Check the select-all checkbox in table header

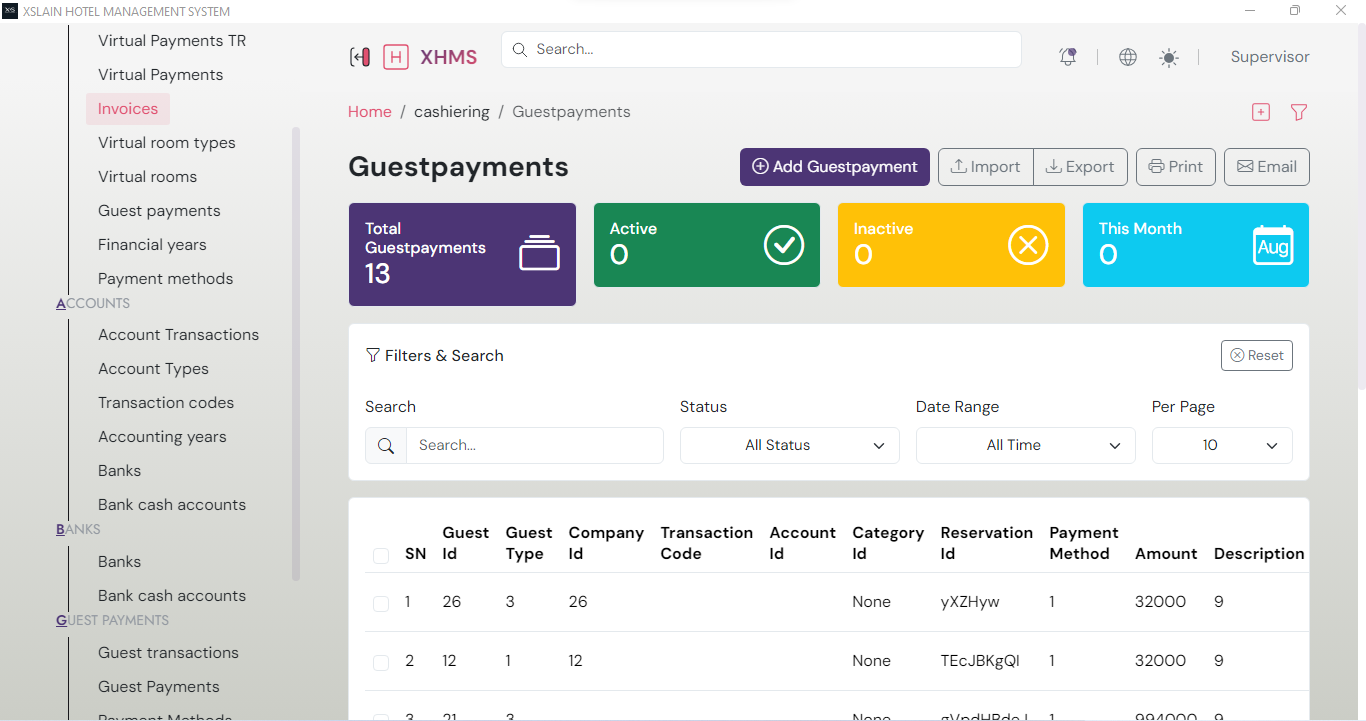381,555
